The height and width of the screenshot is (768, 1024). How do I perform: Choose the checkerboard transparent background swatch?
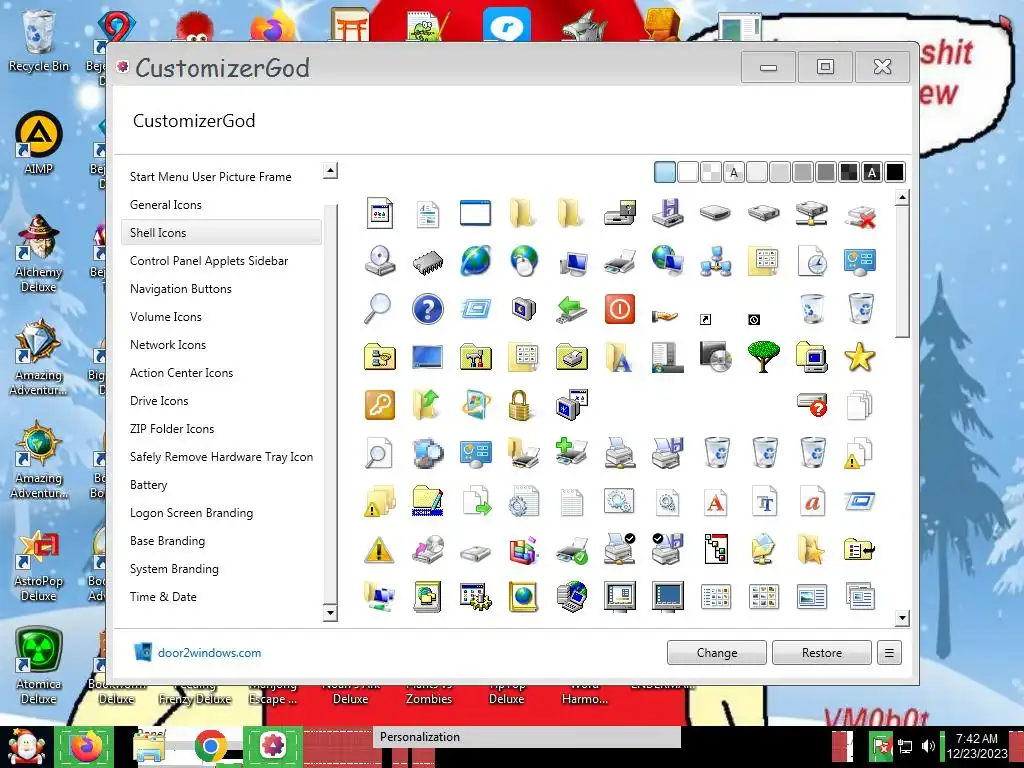[x=711, y=172]
